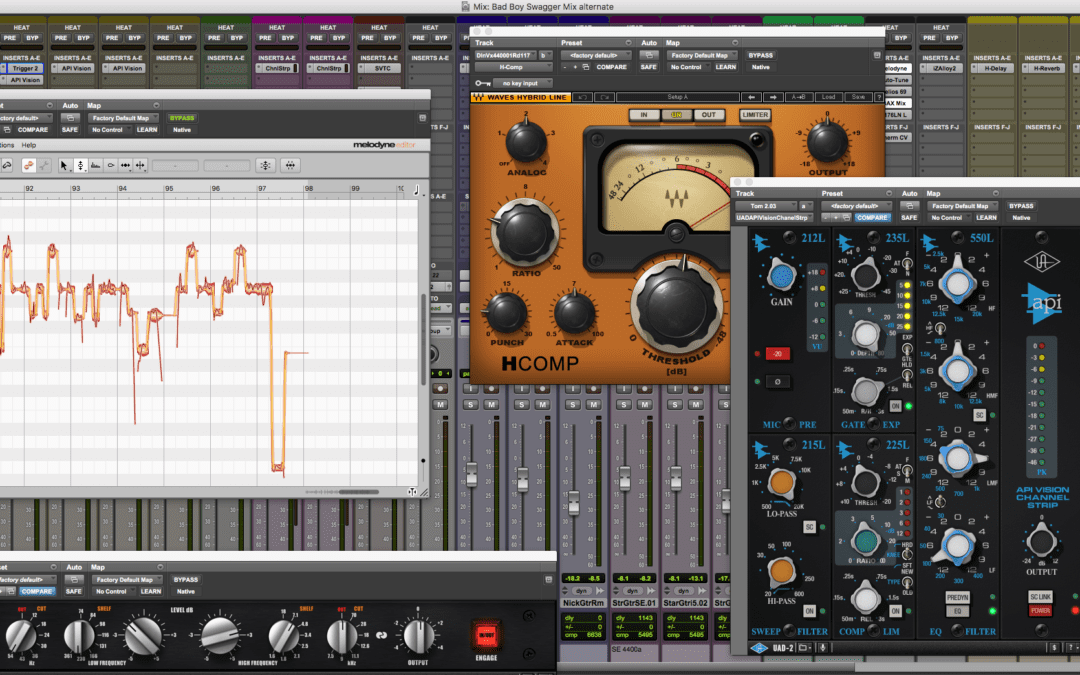Viewport: 1080px width, 675px height.
Task: Open H-Comp Factory Default Map dropdown
Action: tap(703, 55)
